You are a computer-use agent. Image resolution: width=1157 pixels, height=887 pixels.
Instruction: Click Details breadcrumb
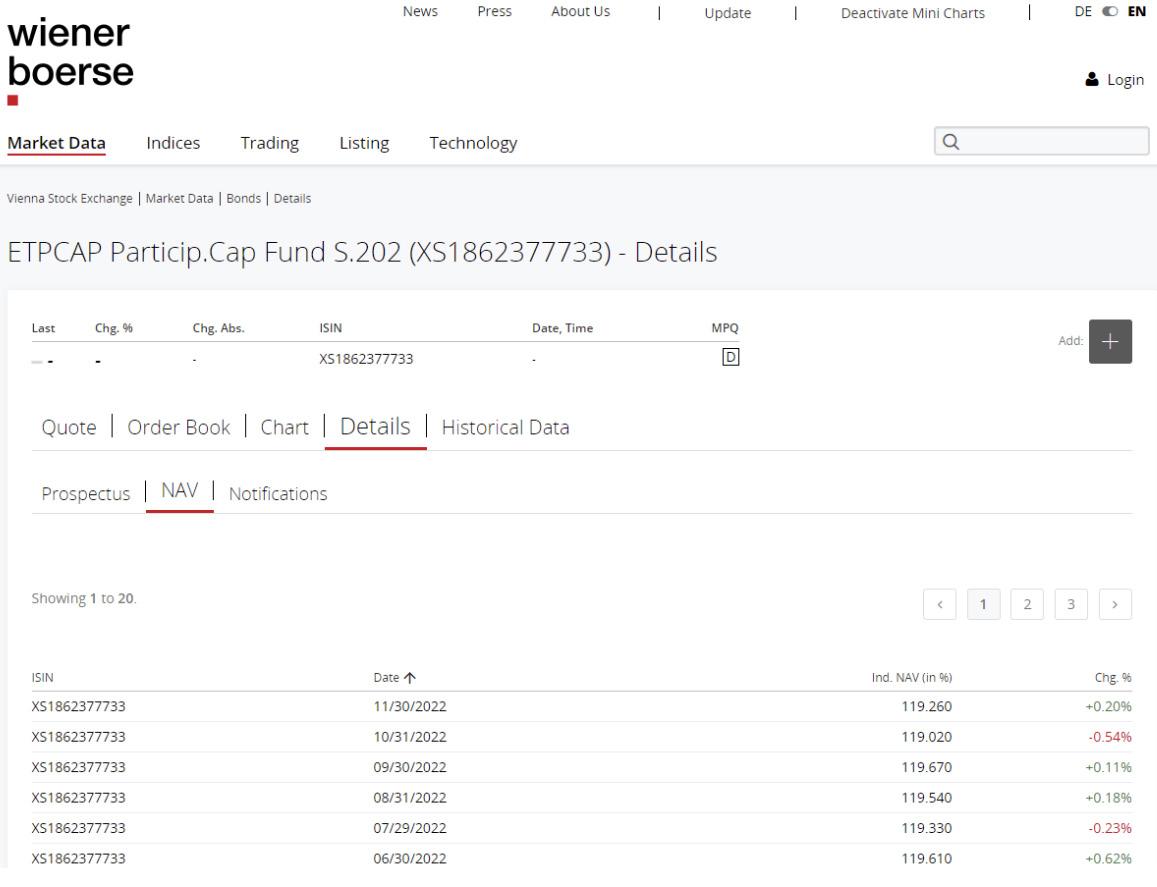click(292, 199)
